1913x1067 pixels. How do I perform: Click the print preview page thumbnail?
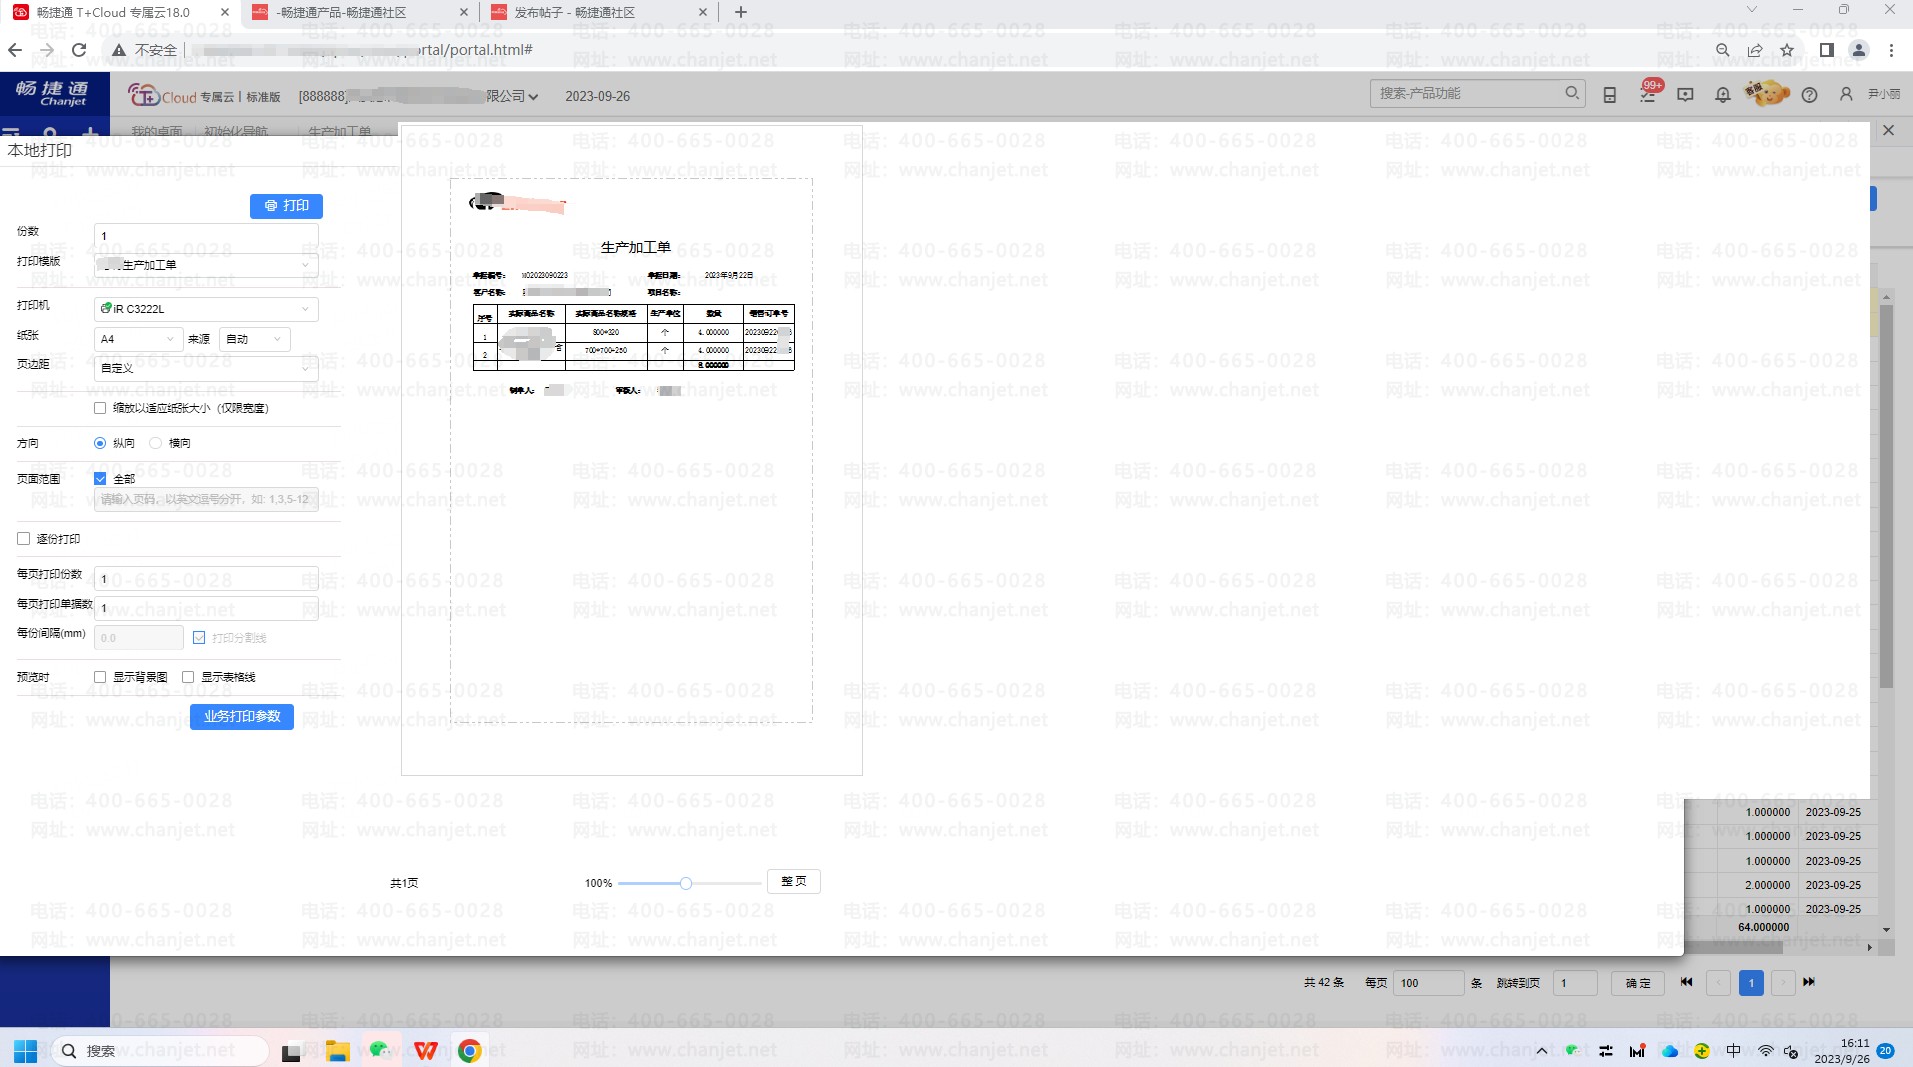[x=632, y=449]
